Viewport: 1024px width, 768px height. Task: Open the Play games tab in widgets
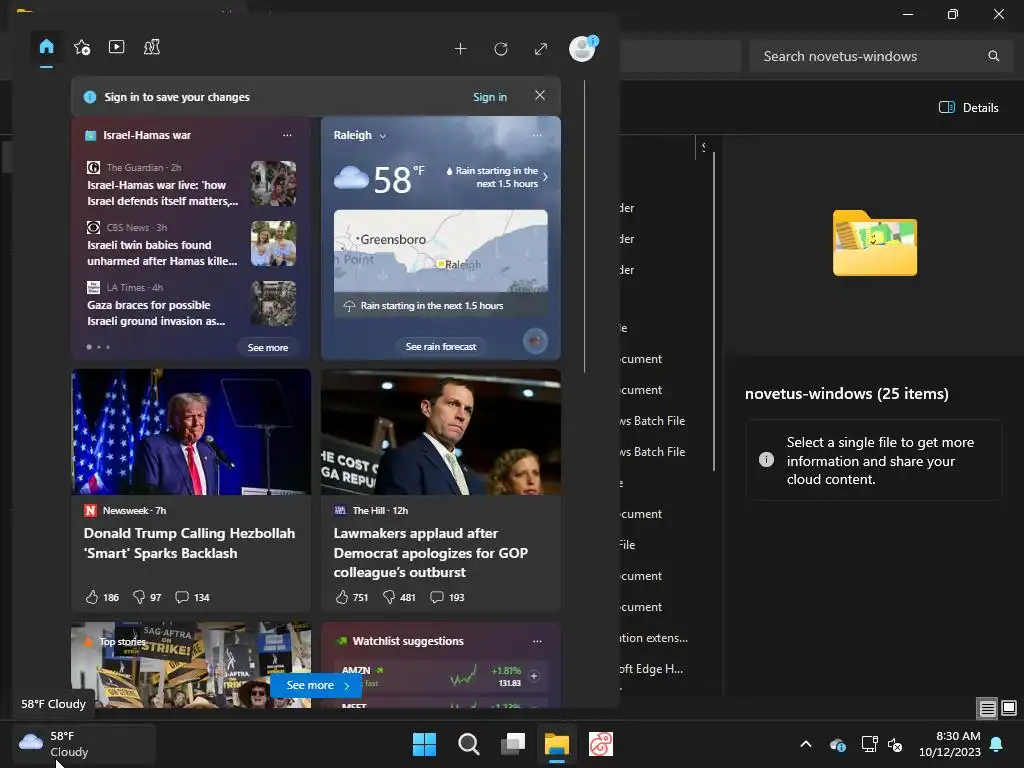pyautogui.click(x=152, y=47)
